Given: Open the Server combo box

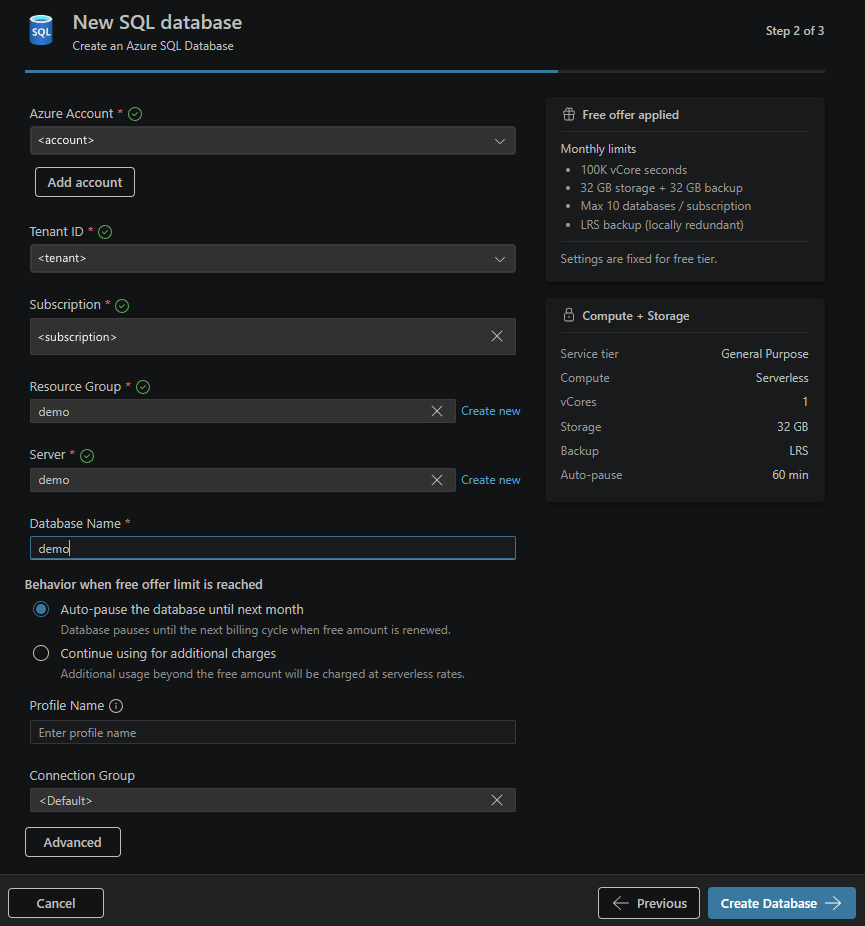Looking at the screenshot, I should pos(243,480).
